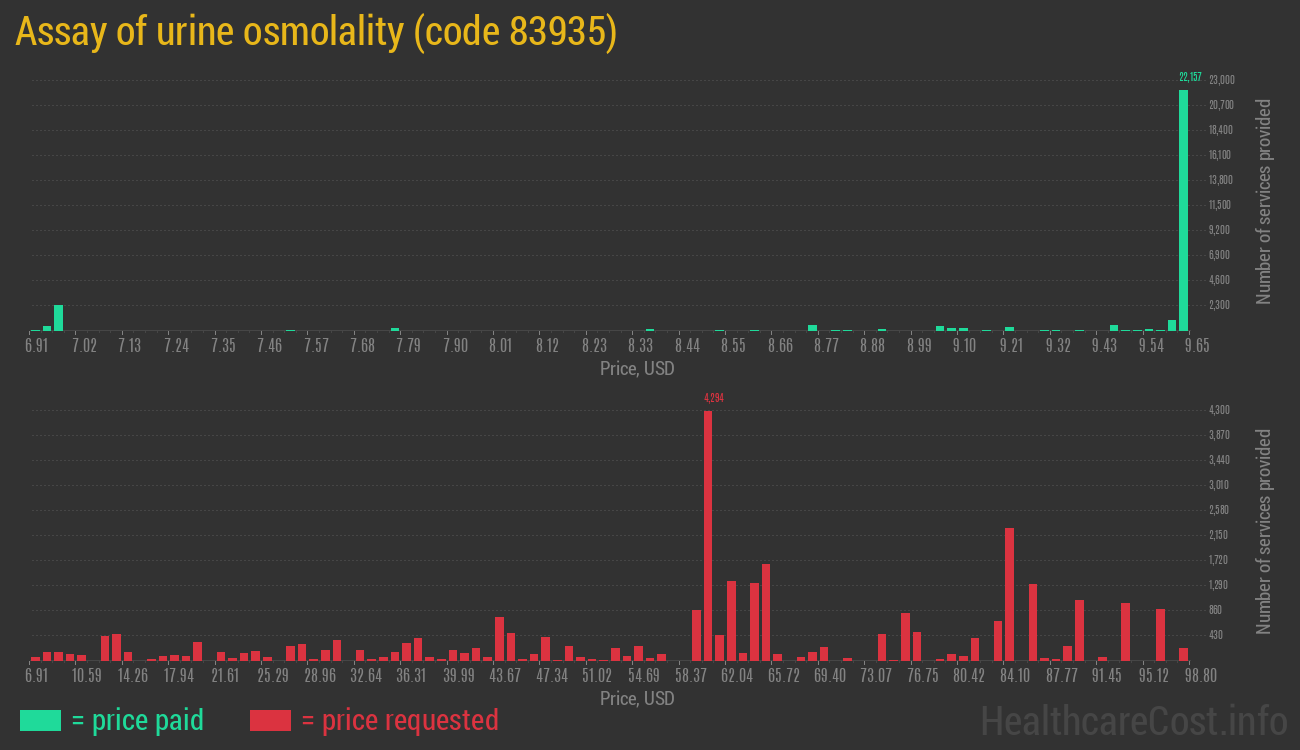Click the bottom chart's 'Number of services provided' label
The image size is (1300, 750).
[x=1264, y=531]
